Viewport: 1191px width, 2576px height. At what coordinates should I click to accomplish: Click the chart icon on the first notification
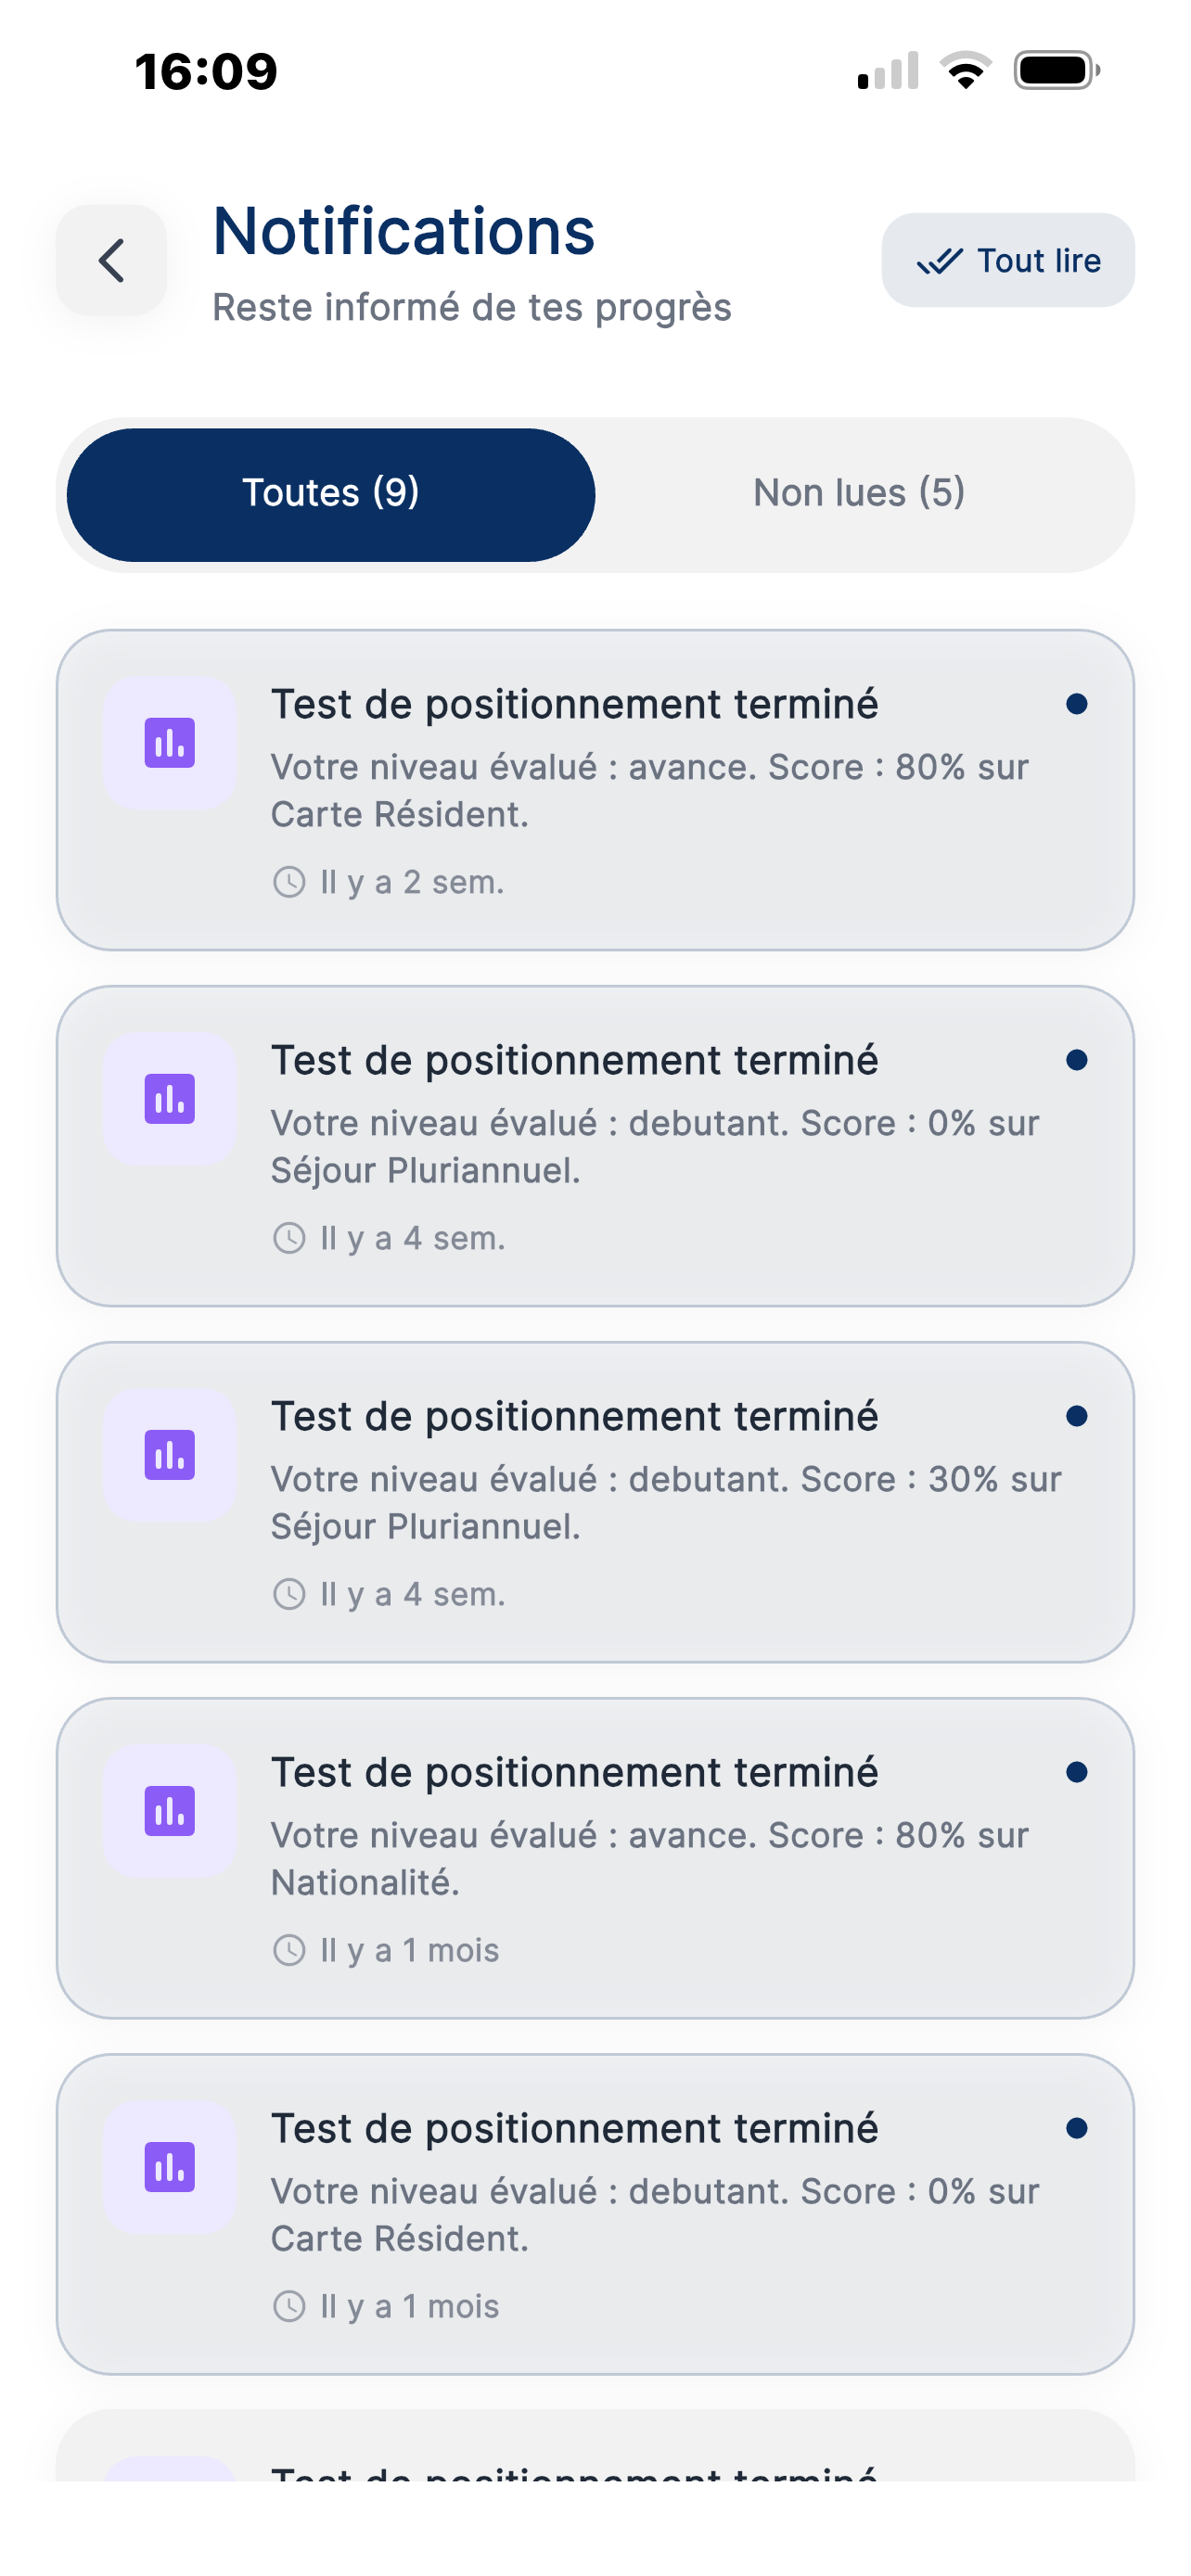coord(168,744)
